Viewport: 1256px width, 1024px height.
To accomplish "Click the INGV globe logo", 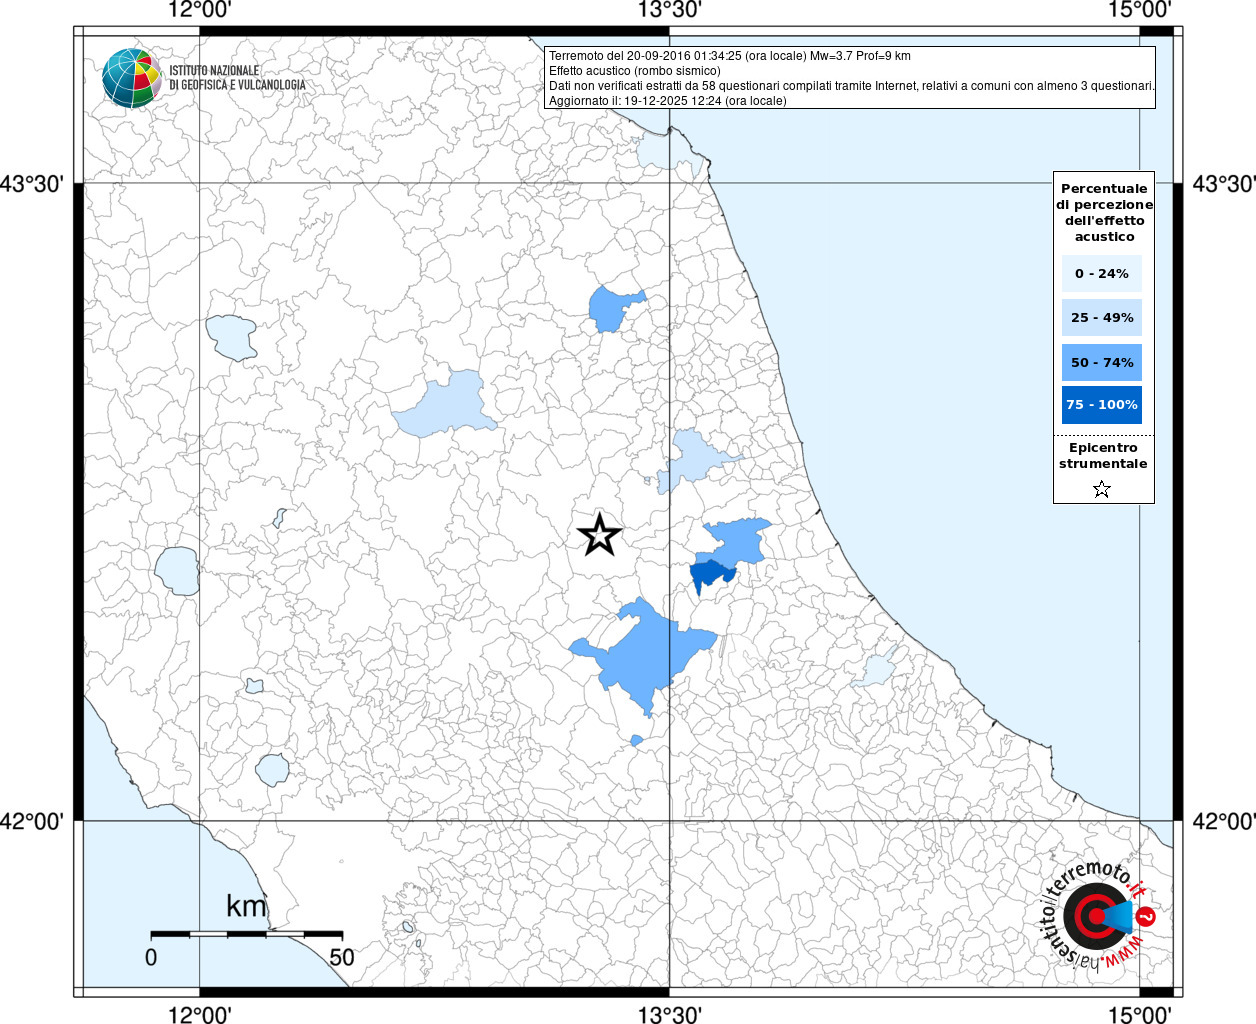I will coord(131,77).
